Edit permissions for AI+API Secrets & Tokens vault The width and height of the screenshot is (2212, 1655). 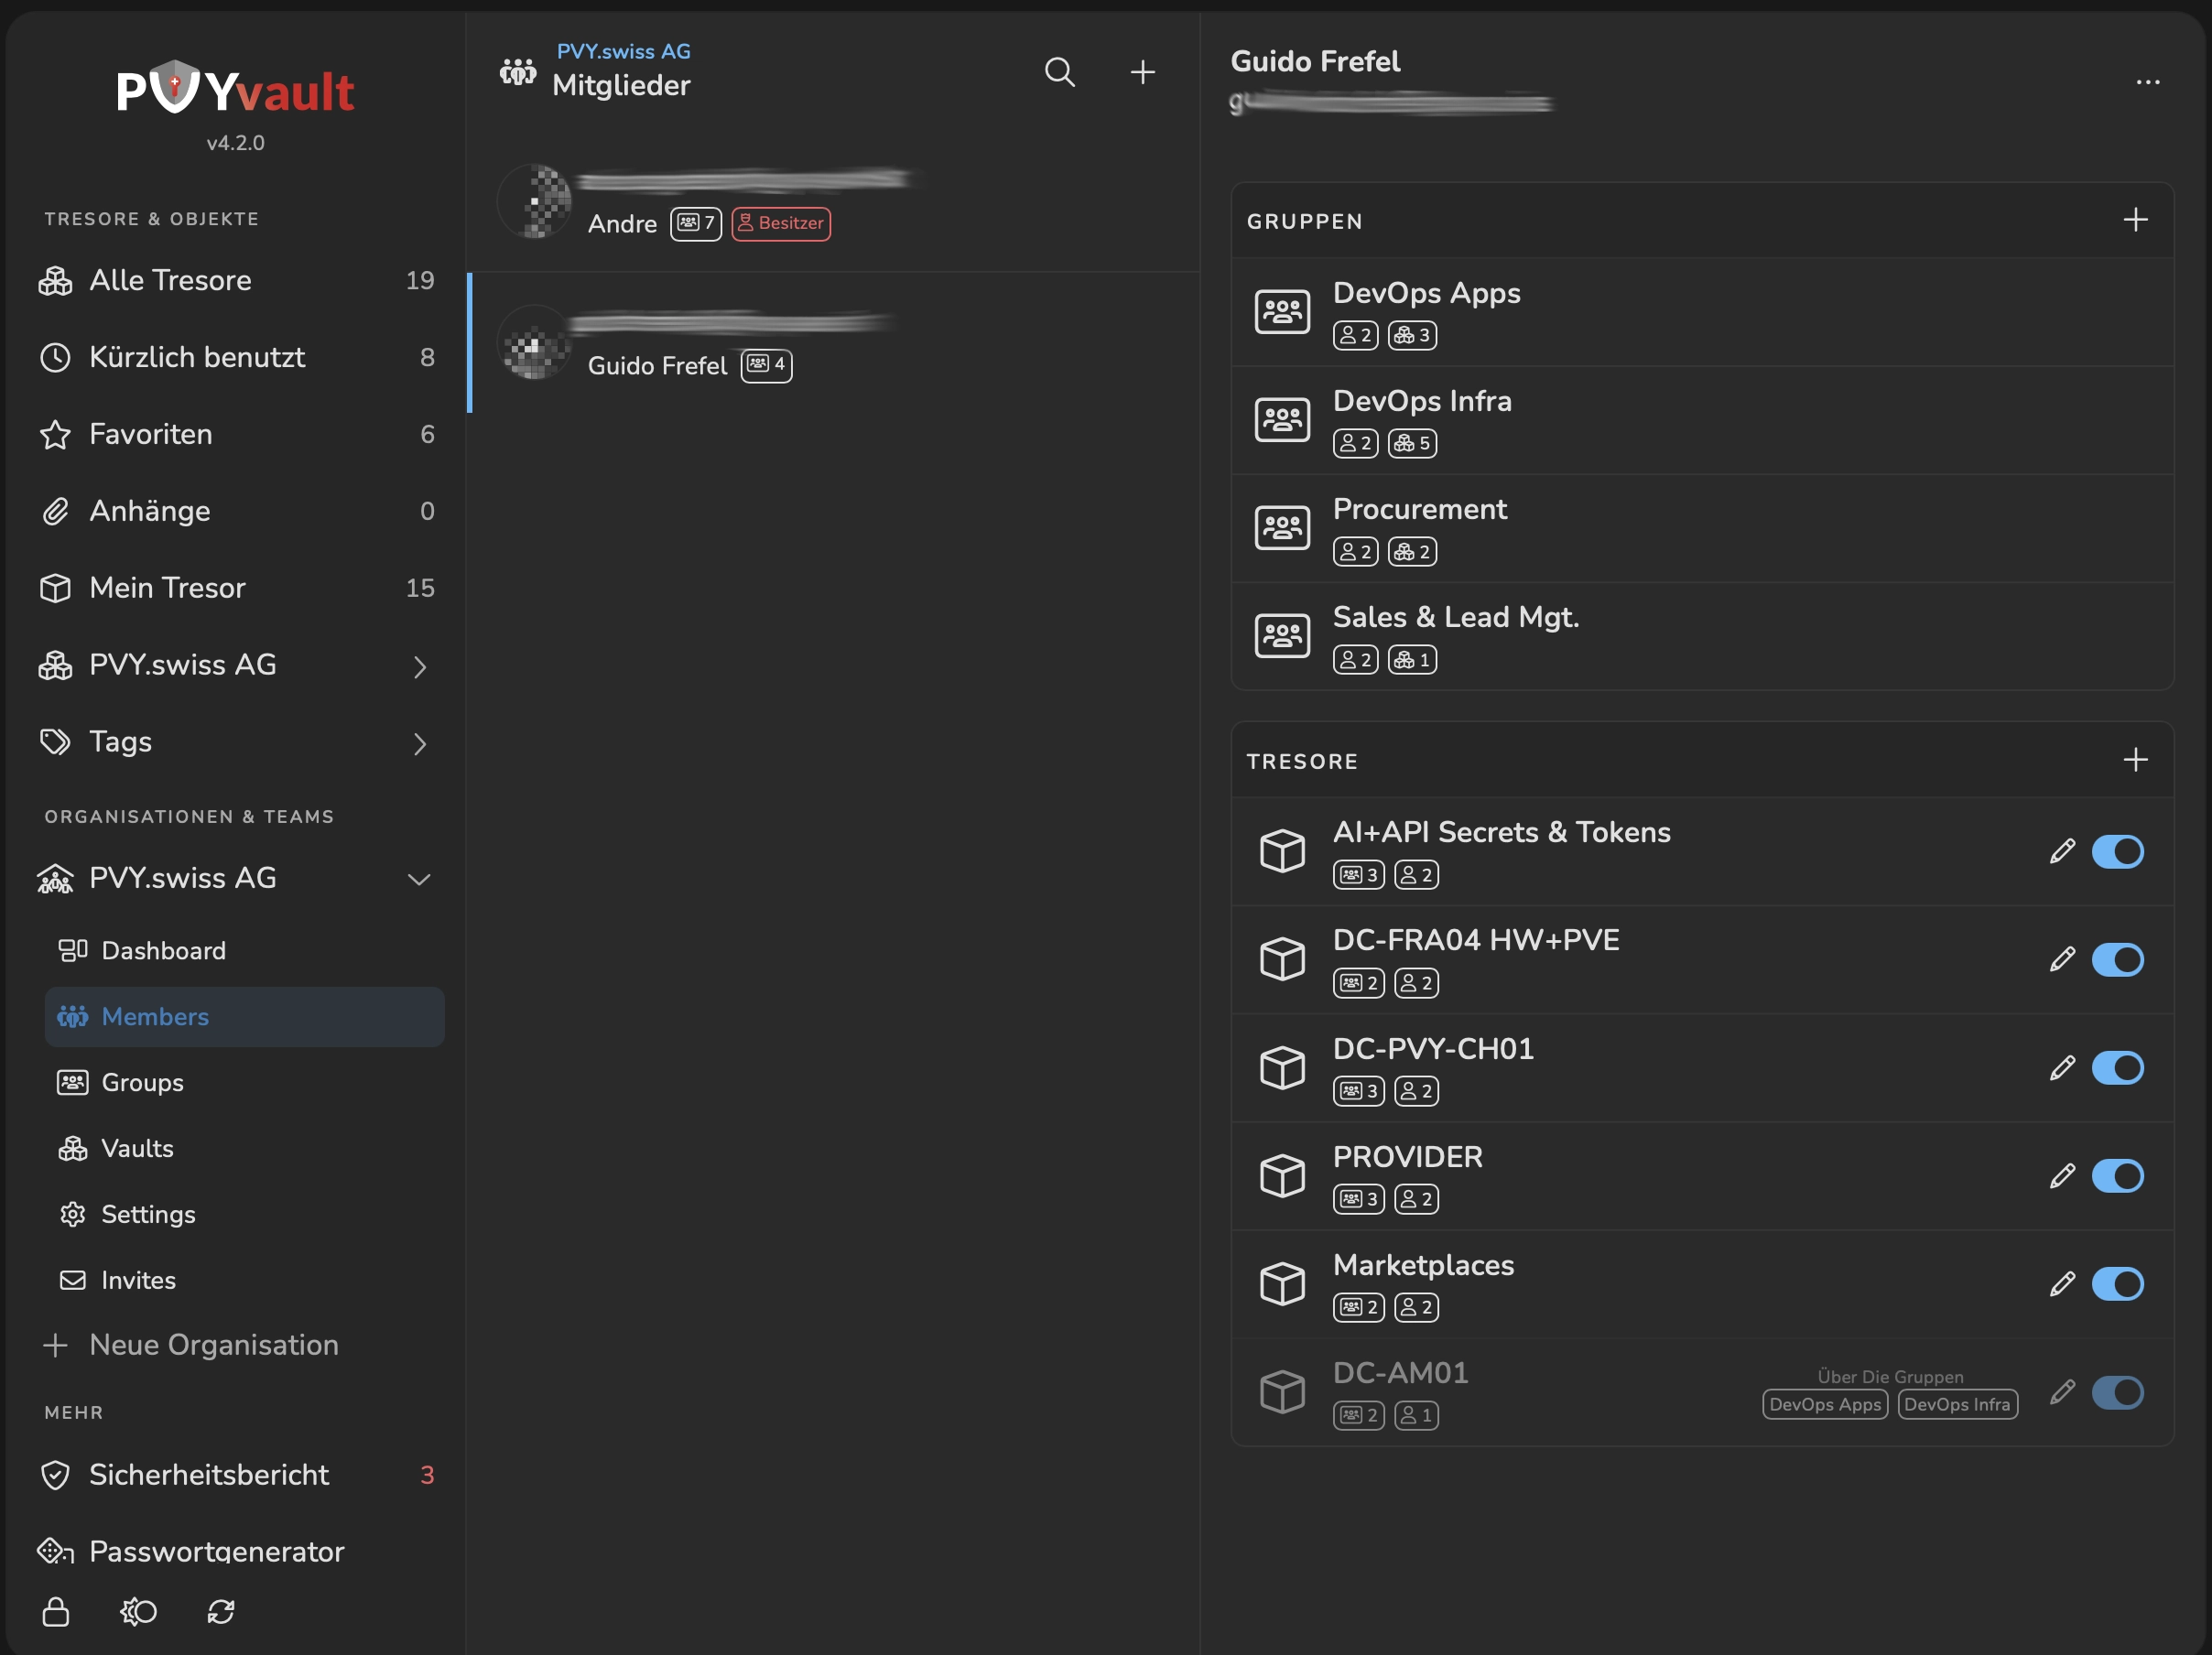[2061, 851]
